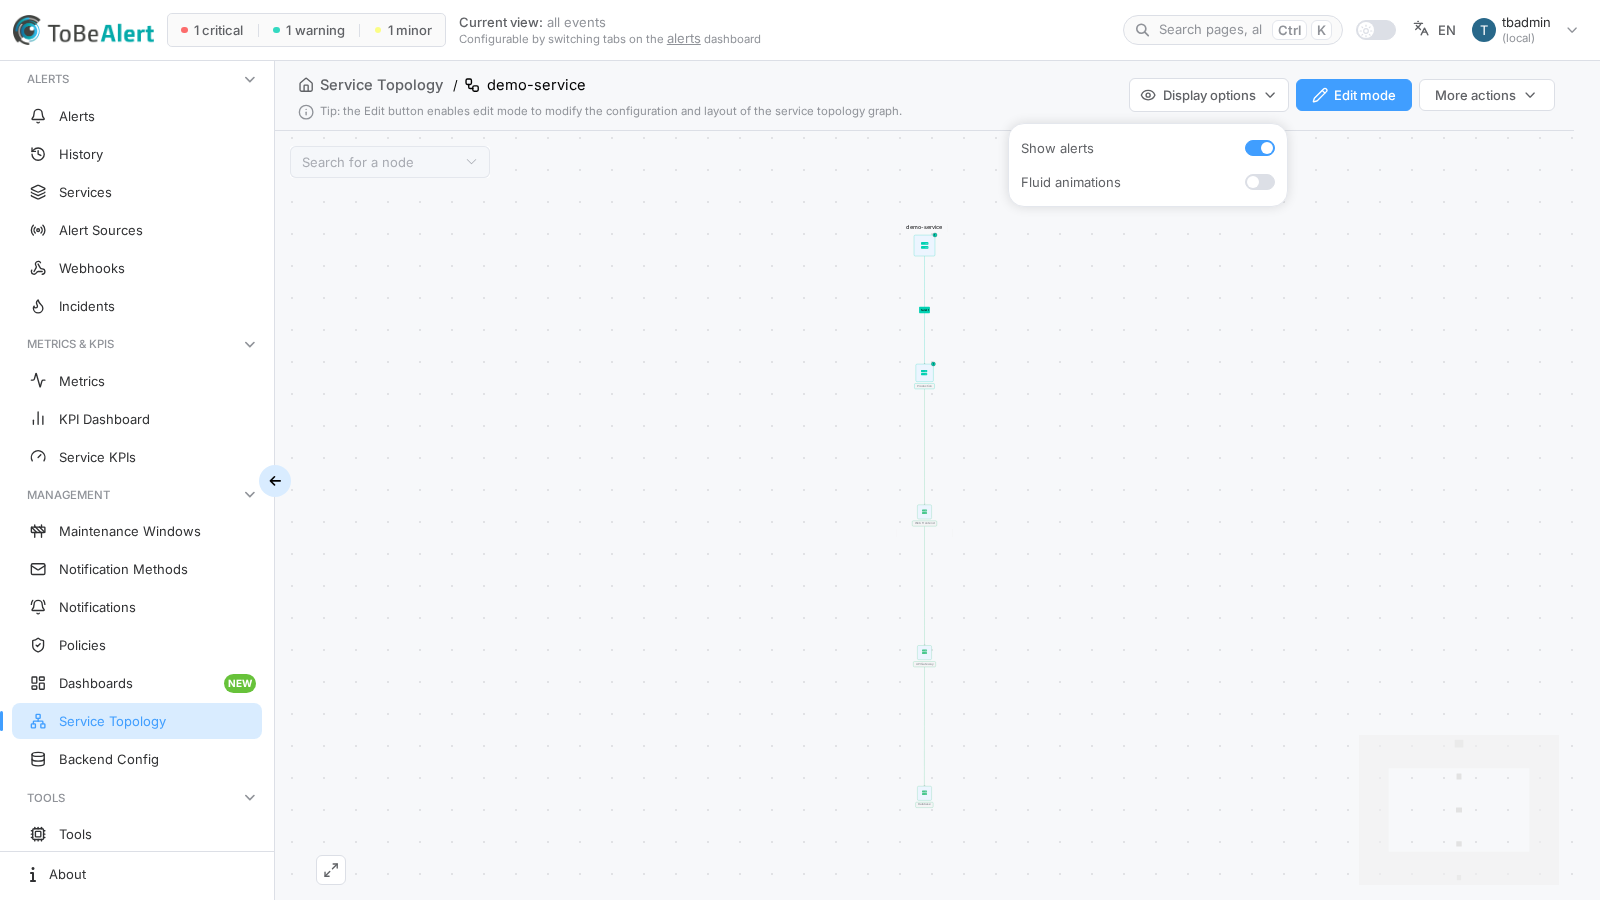
Task: Select Dashboards in the sidebar
Action: pyautogui.click(x=137, y=683)
